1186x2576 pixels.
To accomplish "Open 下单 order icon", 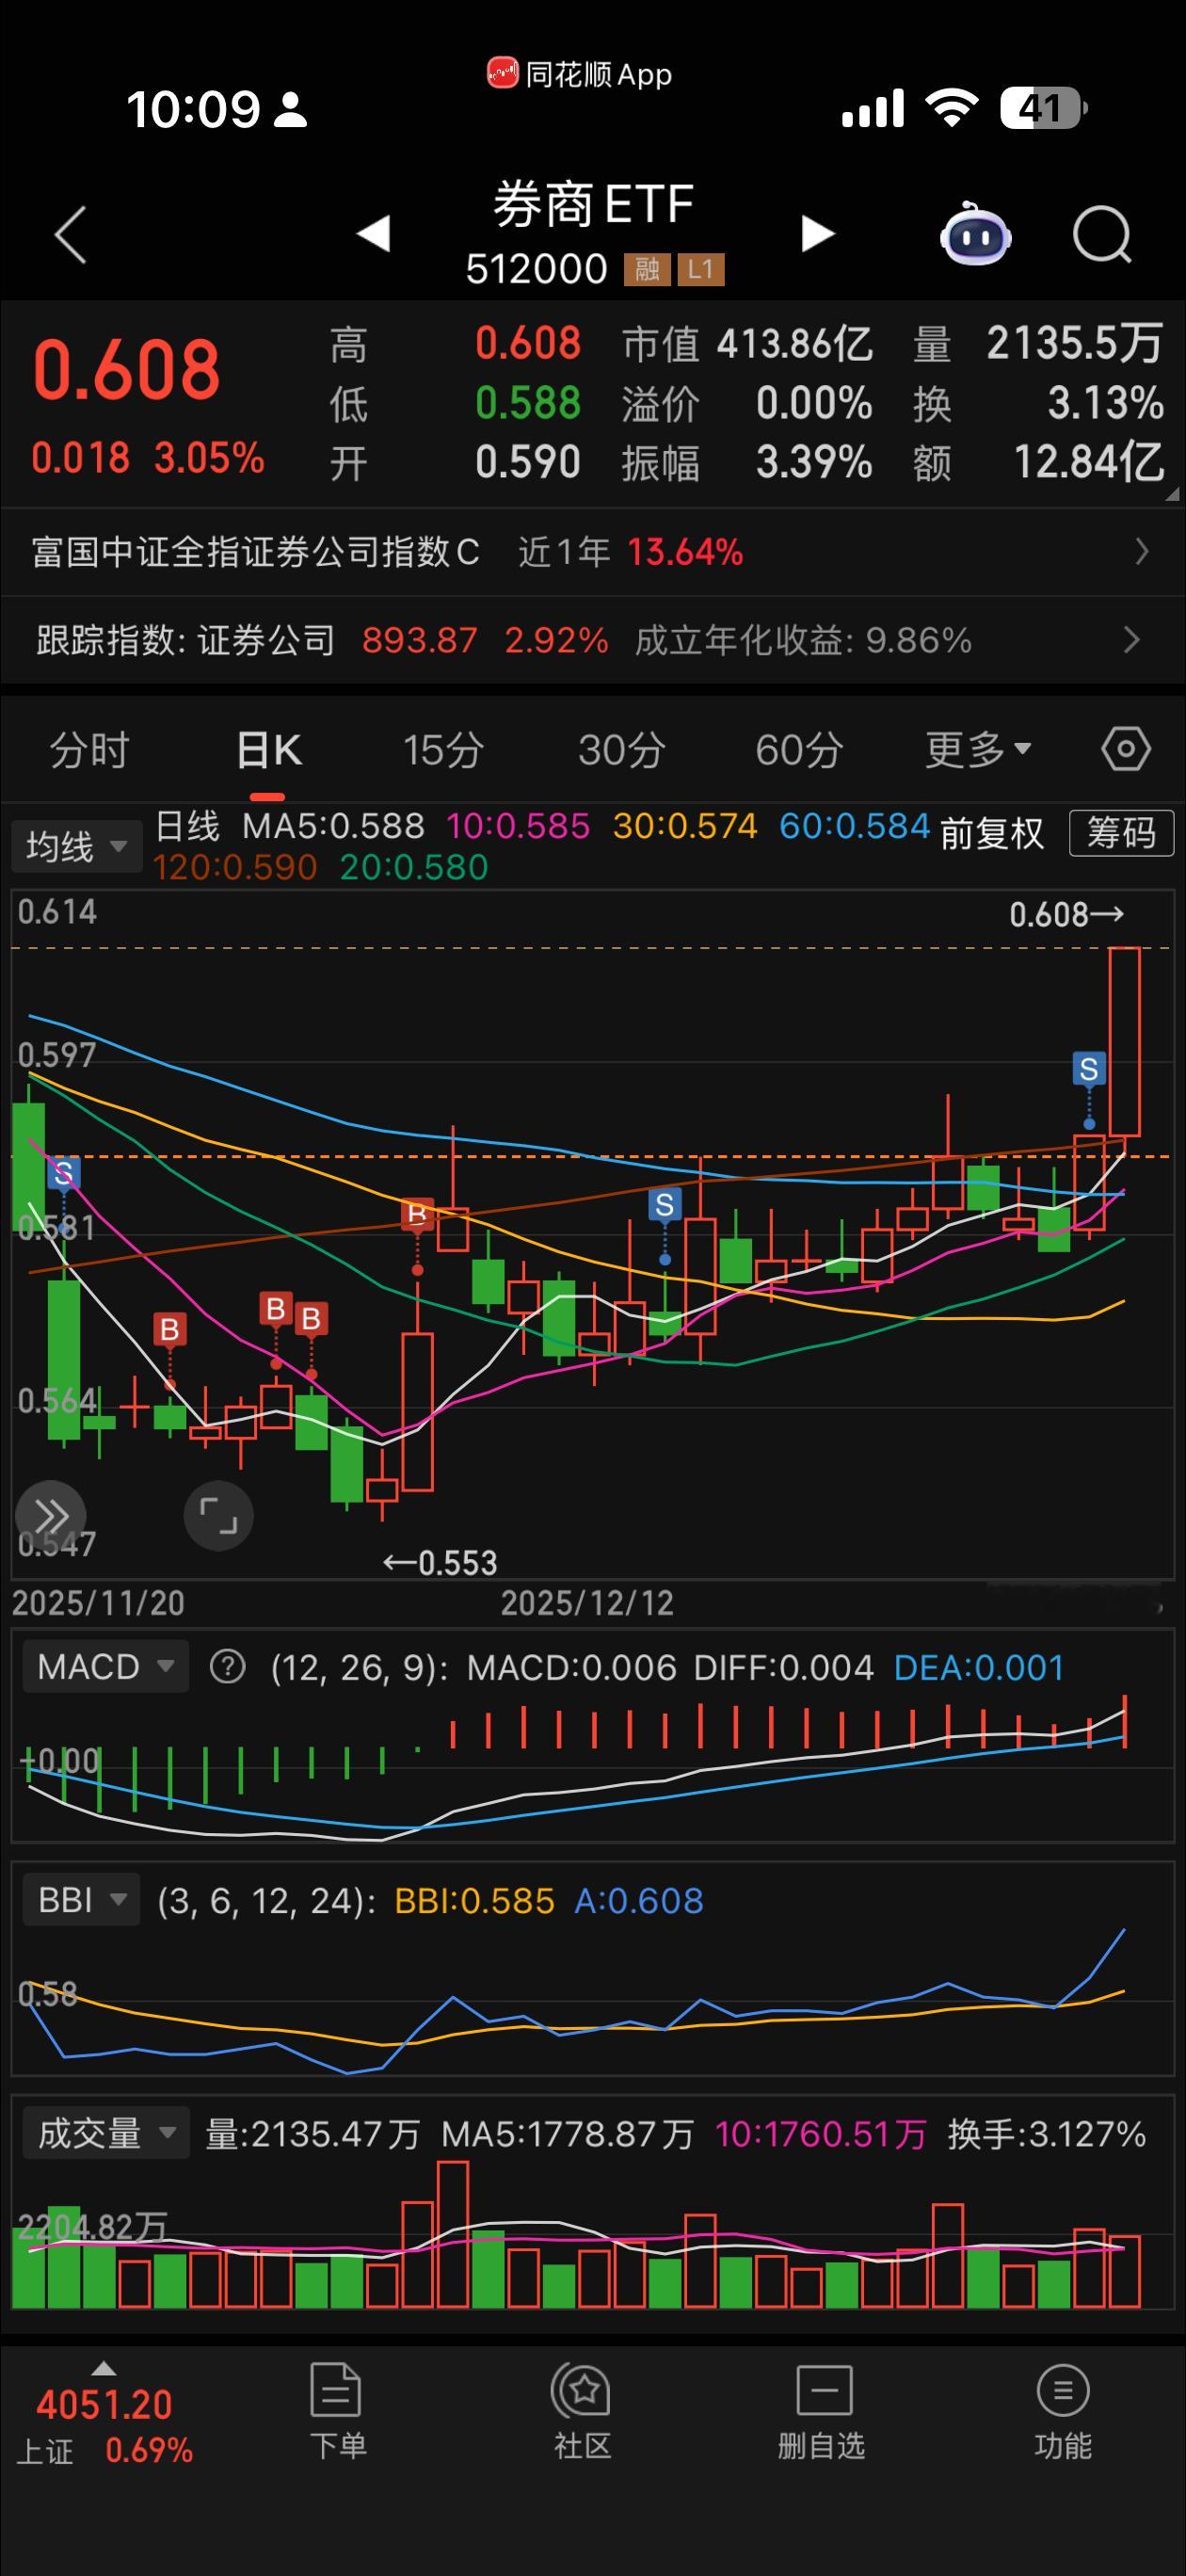I will click(337, 2412).
